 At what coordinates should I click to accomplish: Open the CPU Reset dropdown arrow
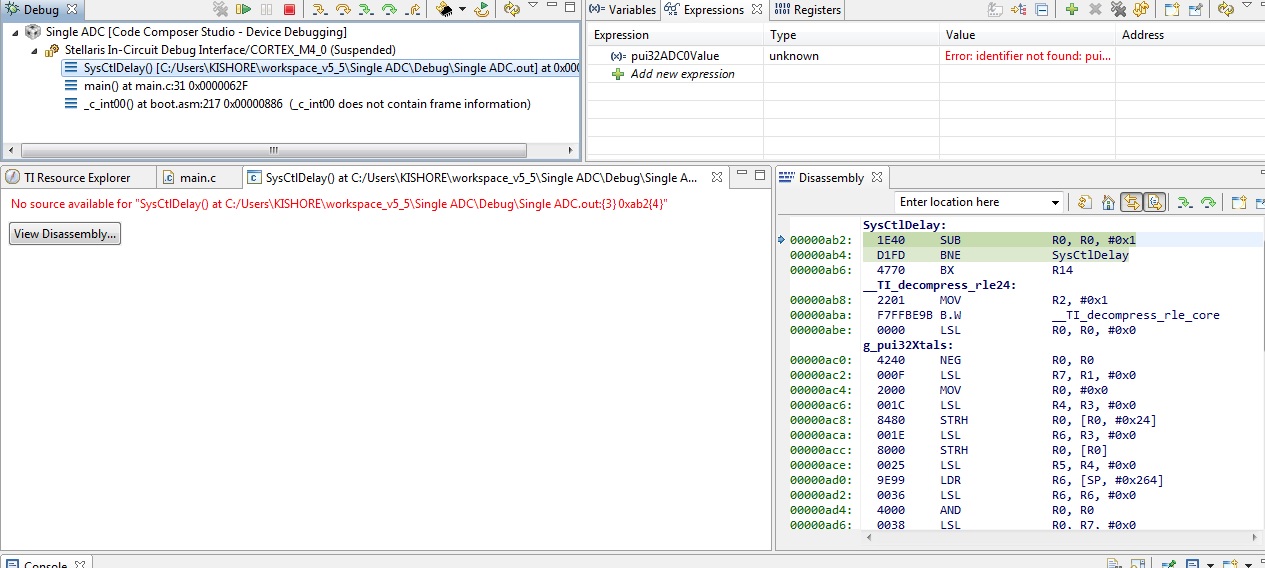[x=462, y=10]
